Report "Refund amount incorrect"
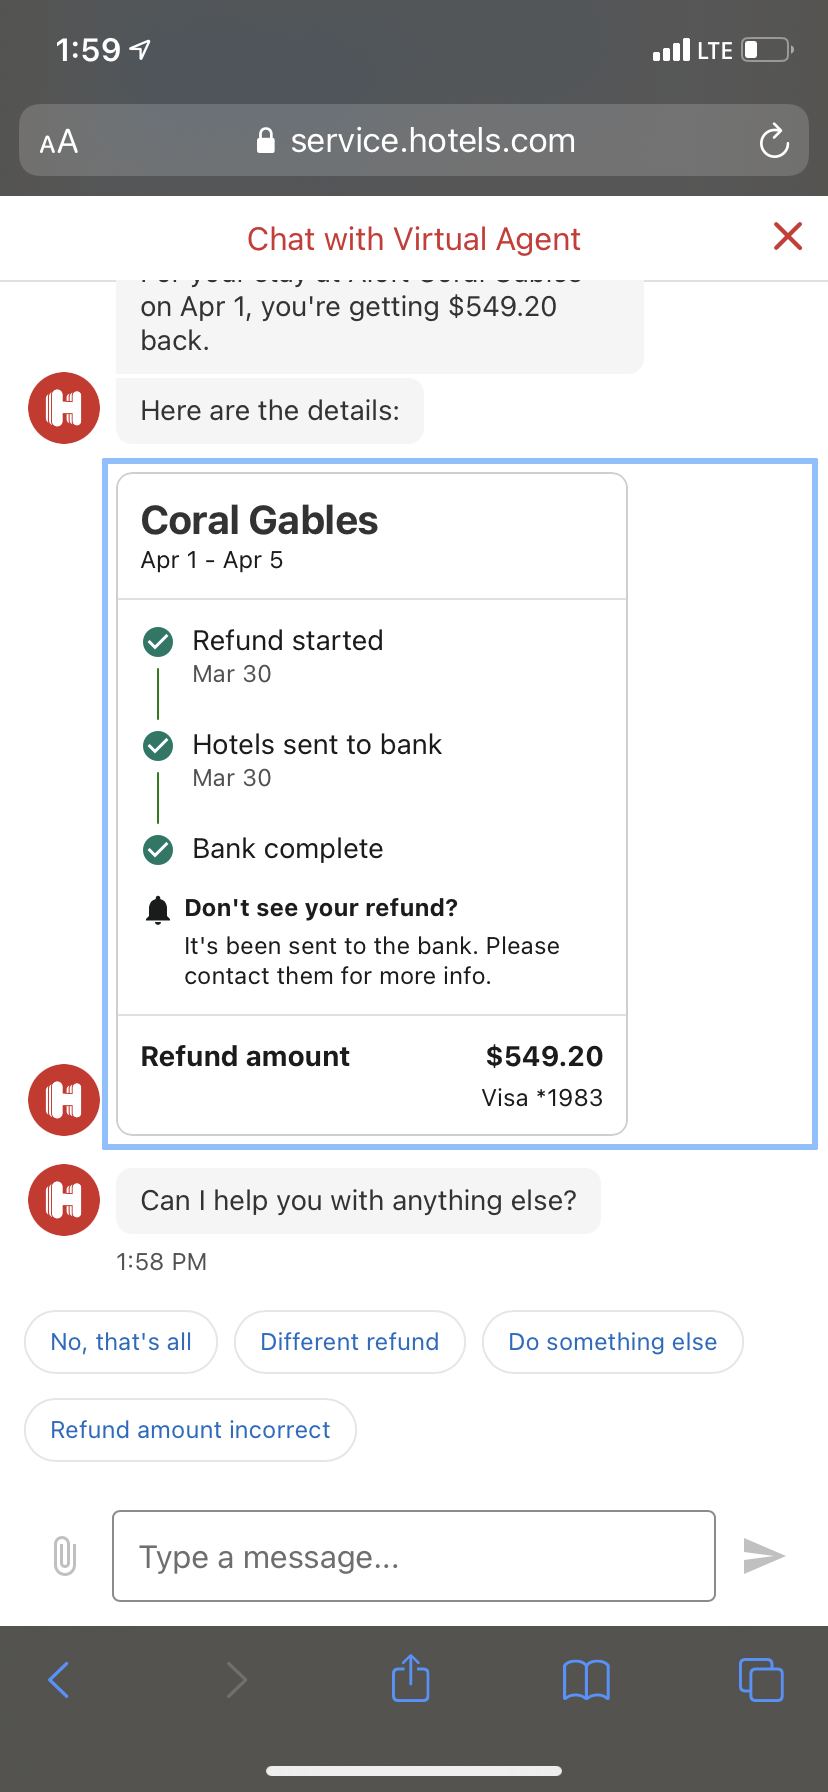The image size is (828, 1792). (x=190, y=1430)
